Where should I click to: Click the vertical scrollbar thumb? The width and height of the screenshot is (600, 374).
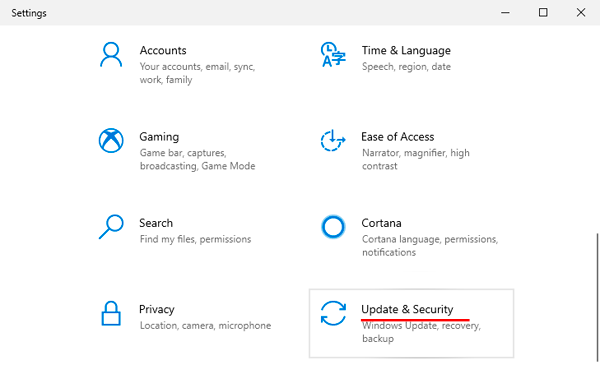(597, 297)
